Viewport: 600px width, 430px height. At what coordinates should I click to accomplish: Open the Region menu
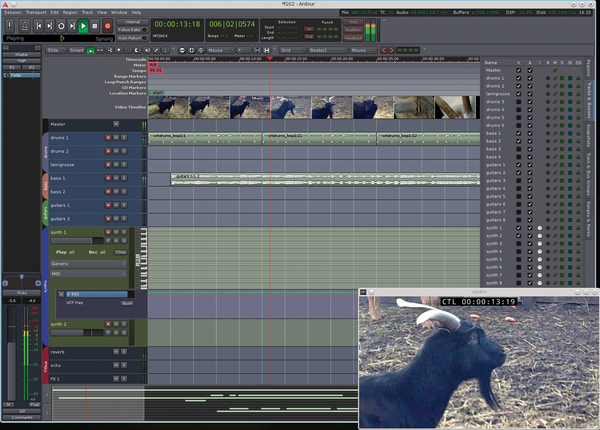tap(70, 12)
